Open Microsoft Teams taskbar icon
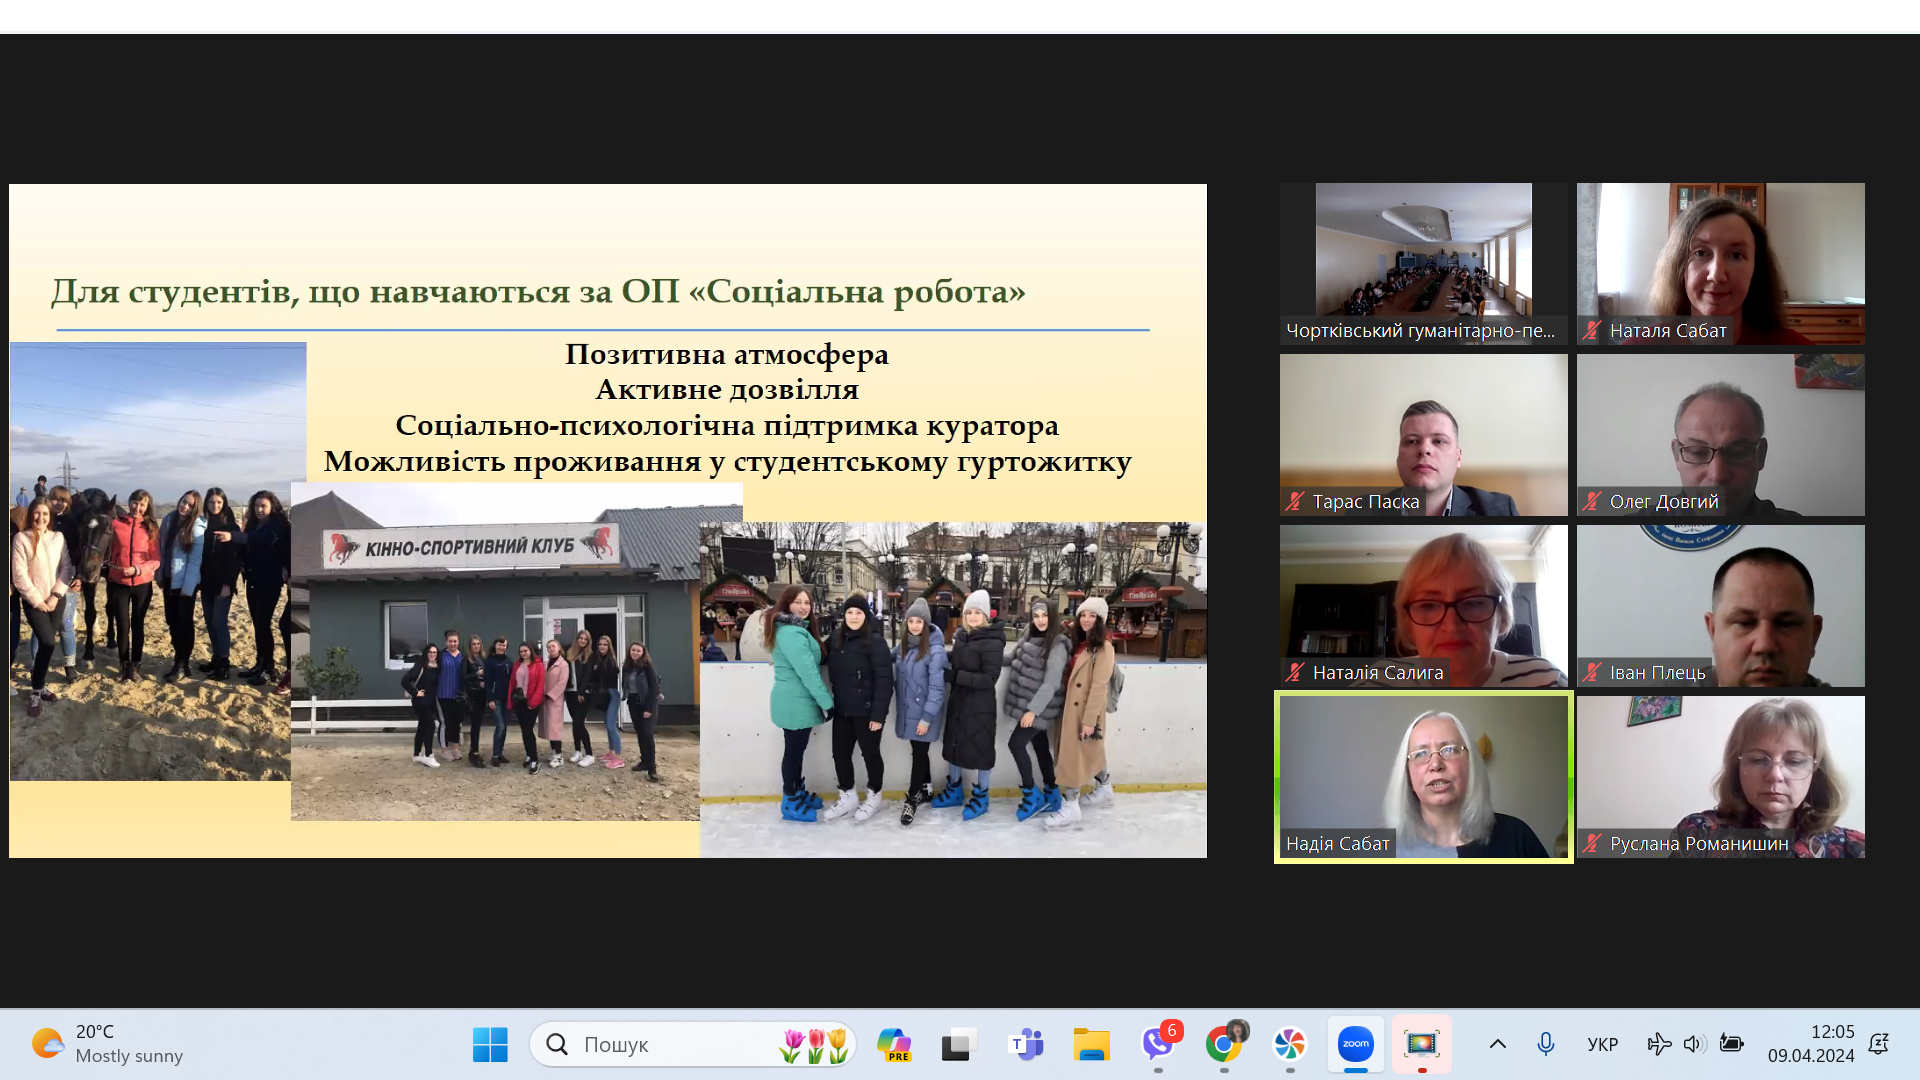The image size is (1920, 1080). tap(1026, 1044)
